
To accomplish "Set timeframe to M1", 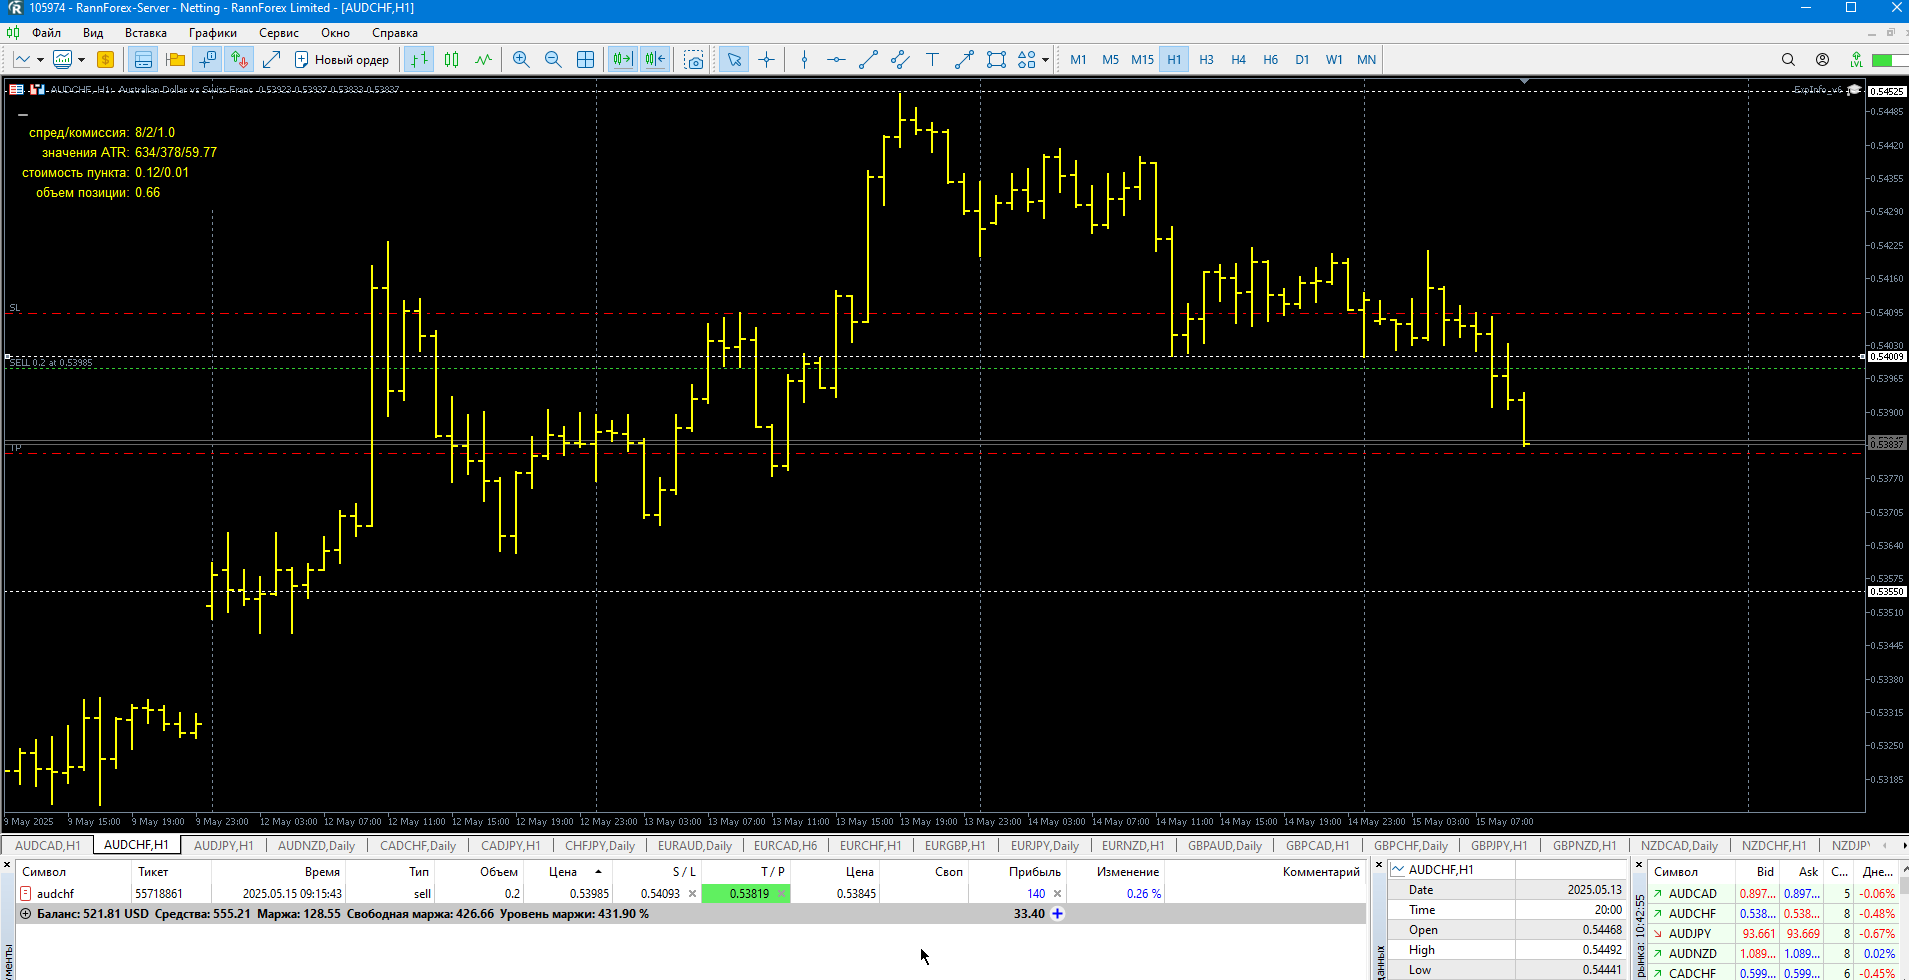I will coord(1078,60).
